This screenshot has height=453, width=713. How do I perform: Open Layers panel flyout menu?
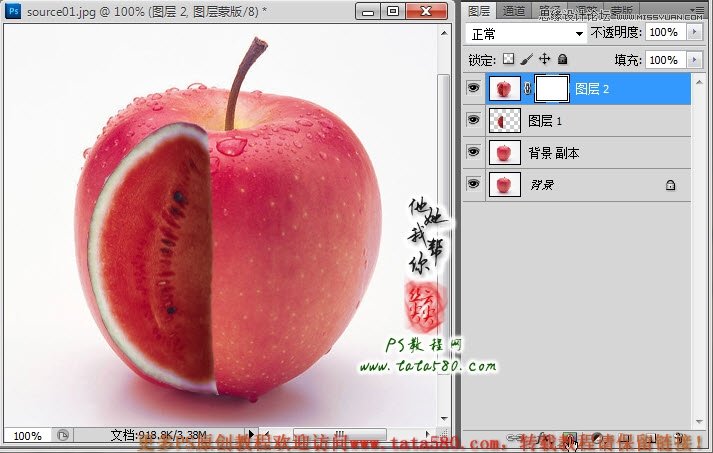coord(695,10)
